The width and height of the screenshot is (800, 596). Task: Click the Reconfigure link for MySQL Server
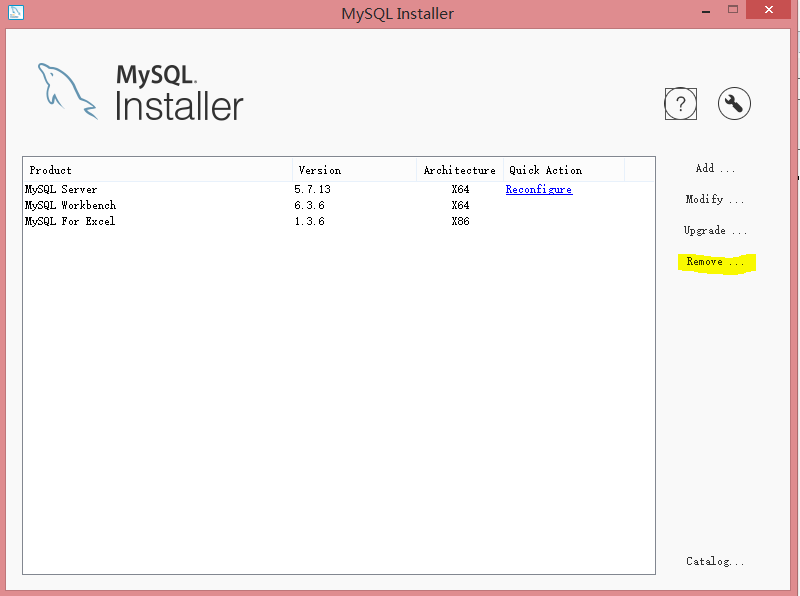point(539,189)
